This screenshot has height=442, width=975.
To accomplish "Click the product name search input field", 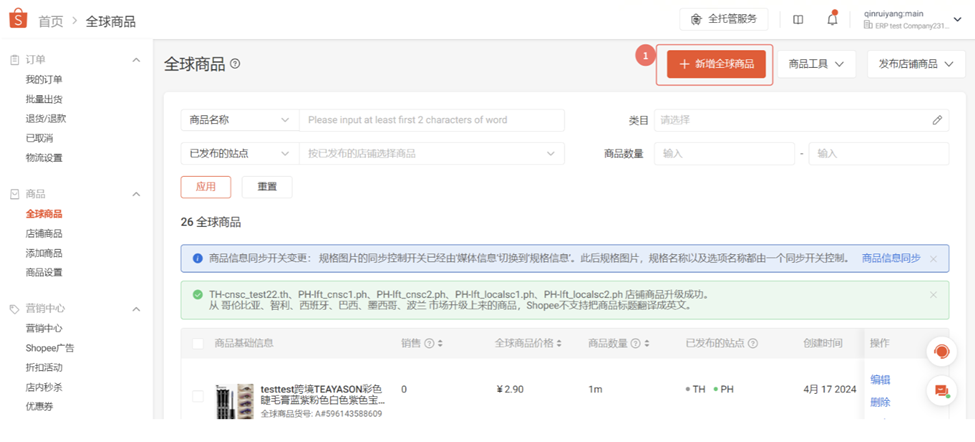I will 431,120.
